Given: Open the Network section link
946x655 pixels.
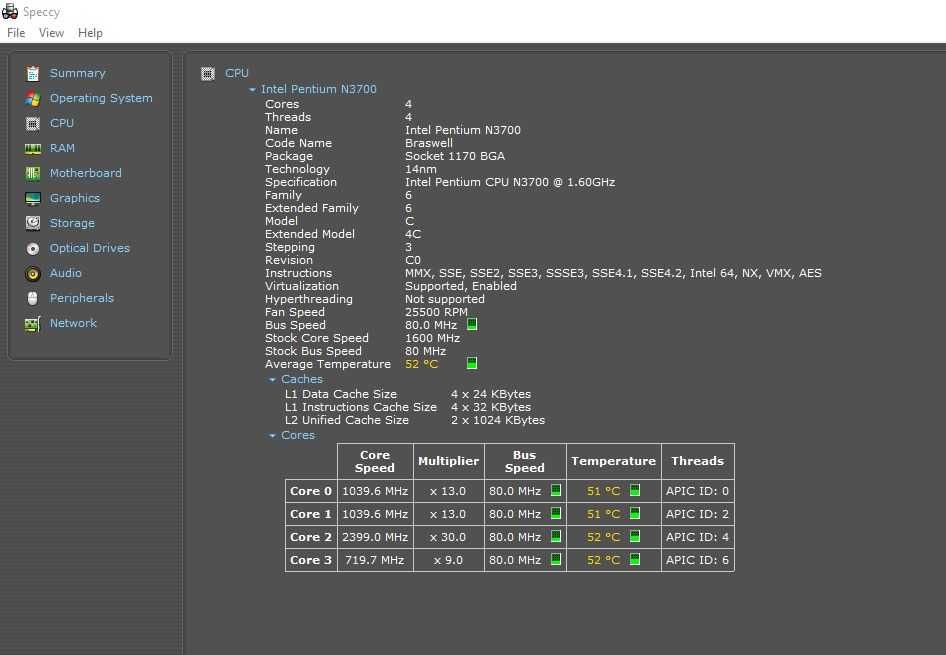Looking at the screenshot, I should (73, 323).
